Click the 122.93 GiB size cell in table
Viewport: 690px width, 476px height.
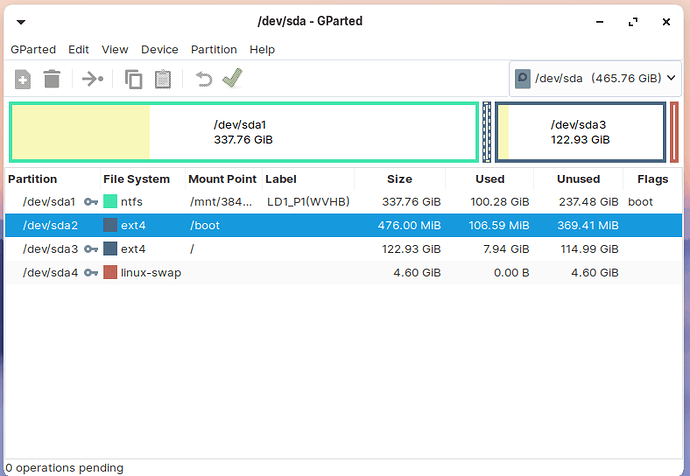click(x=411, y=249)
